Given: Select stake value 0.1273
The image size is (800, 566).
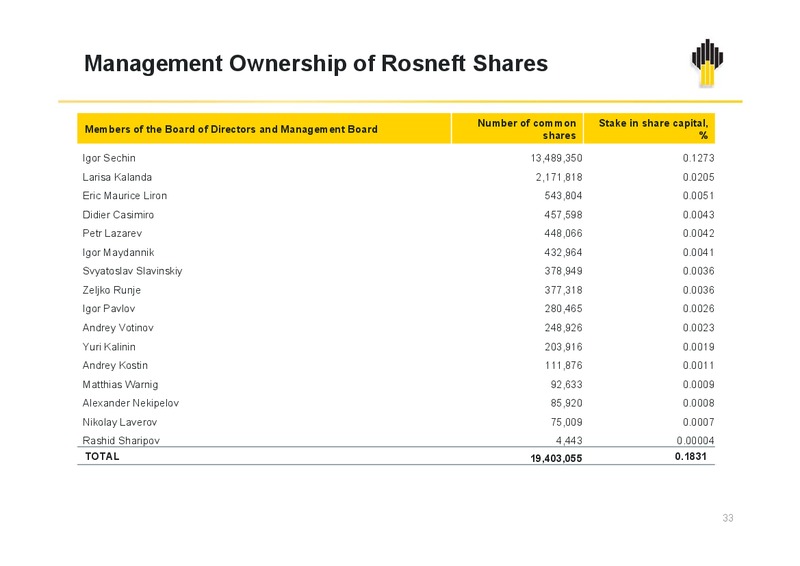Looking at the screenshot, I should (x=698, y=158).
